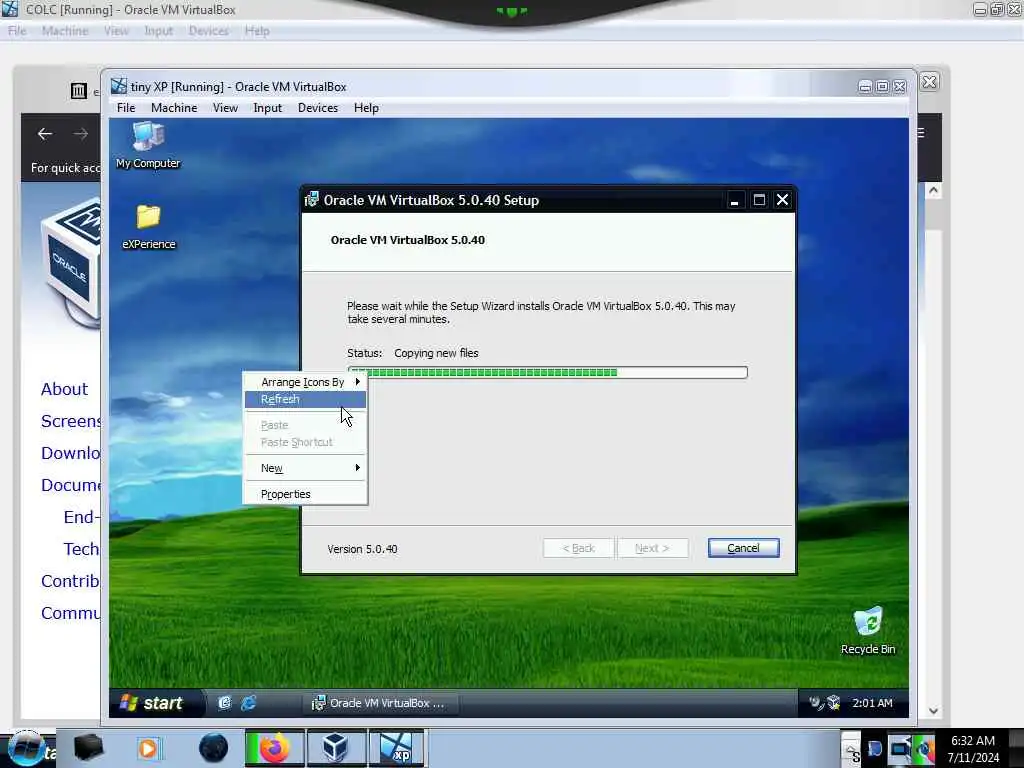
Task: Go forward in the background browser
Action: (81, 134)
